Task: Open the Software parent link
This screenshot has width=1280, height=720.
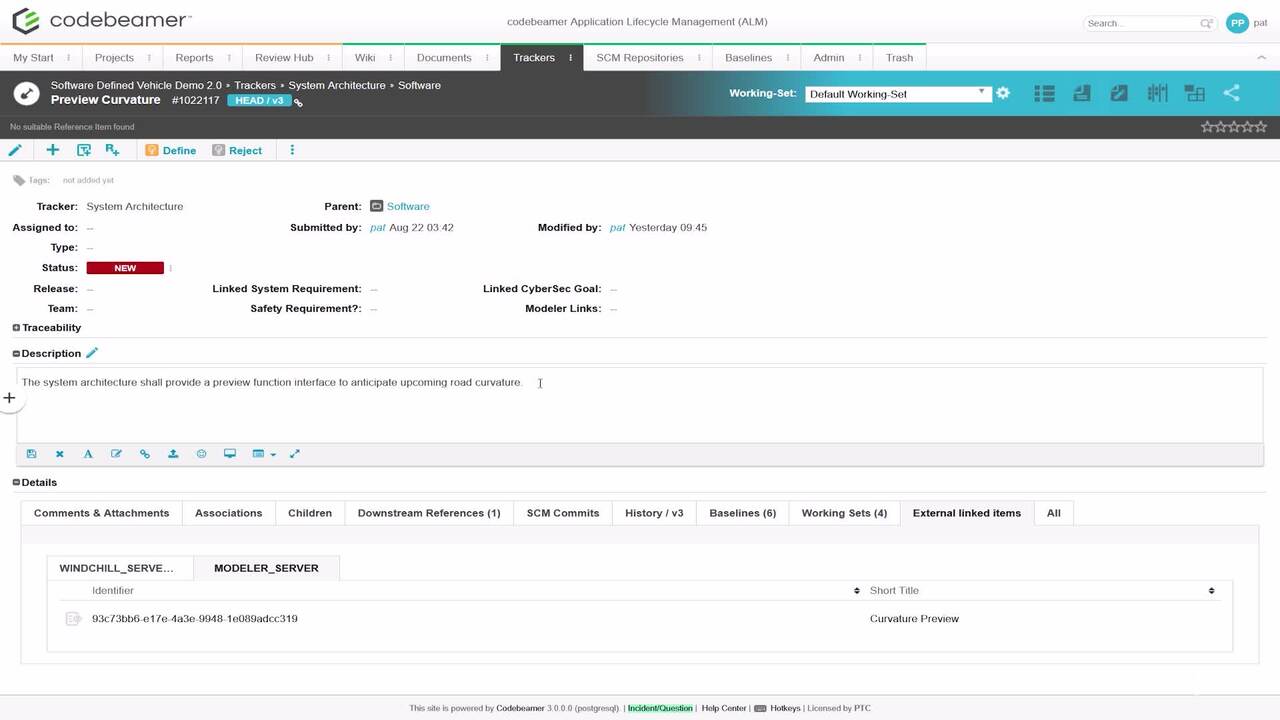Action: click(408, 206)
